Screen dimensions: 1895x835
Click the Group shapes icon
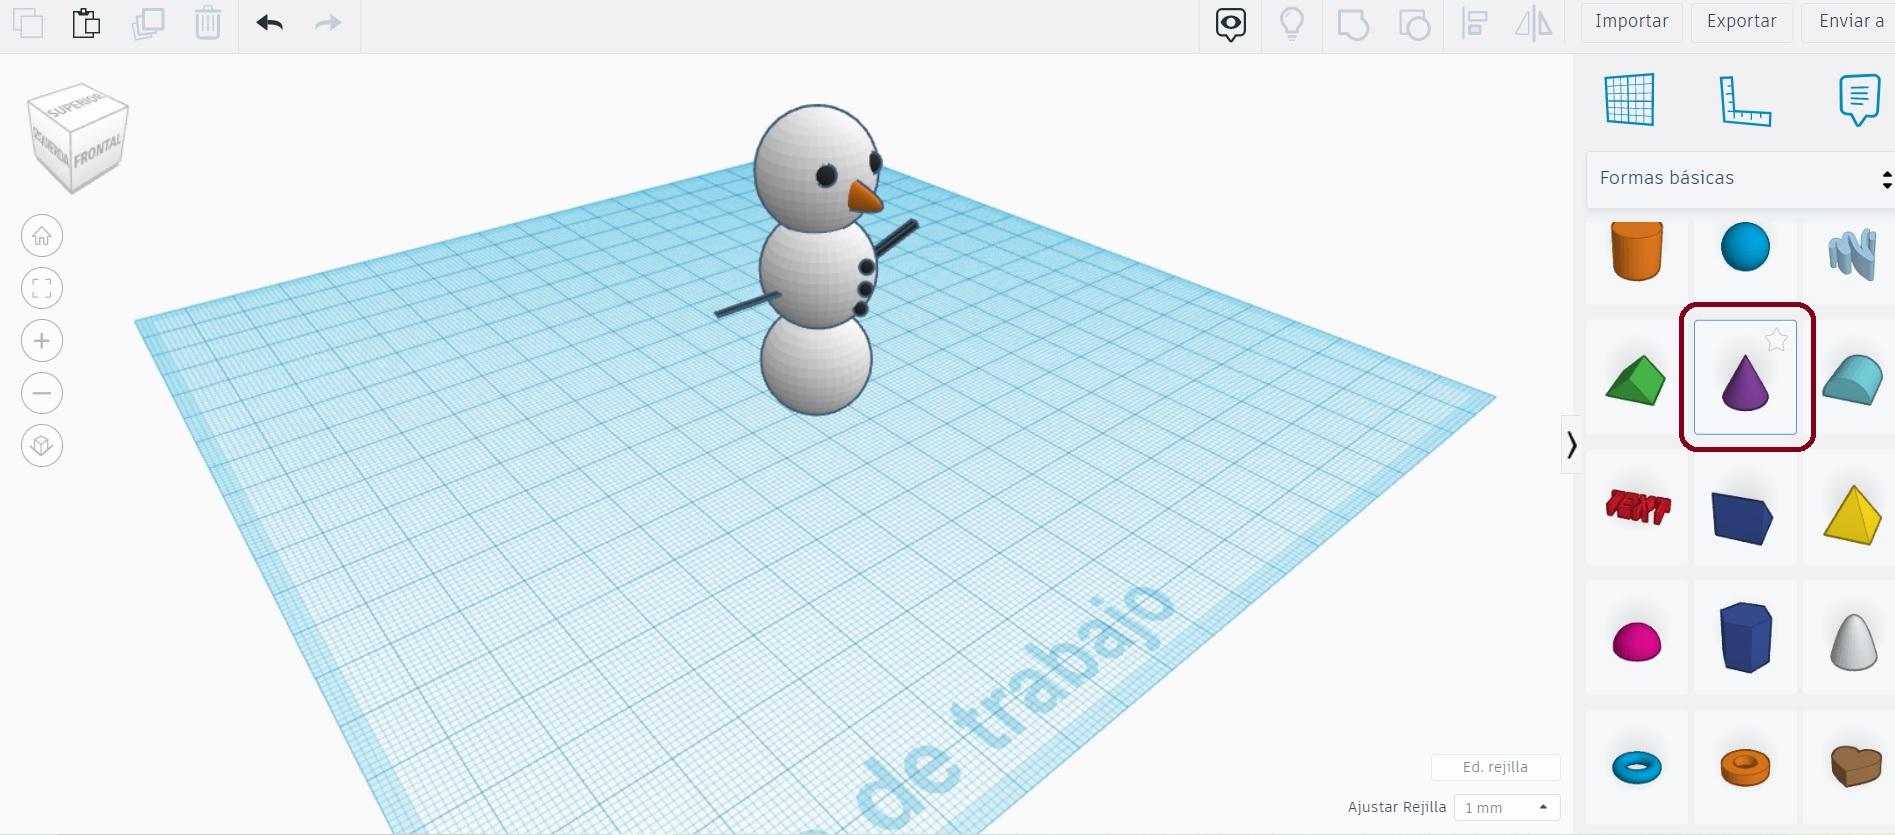(x=1353, y=24)
